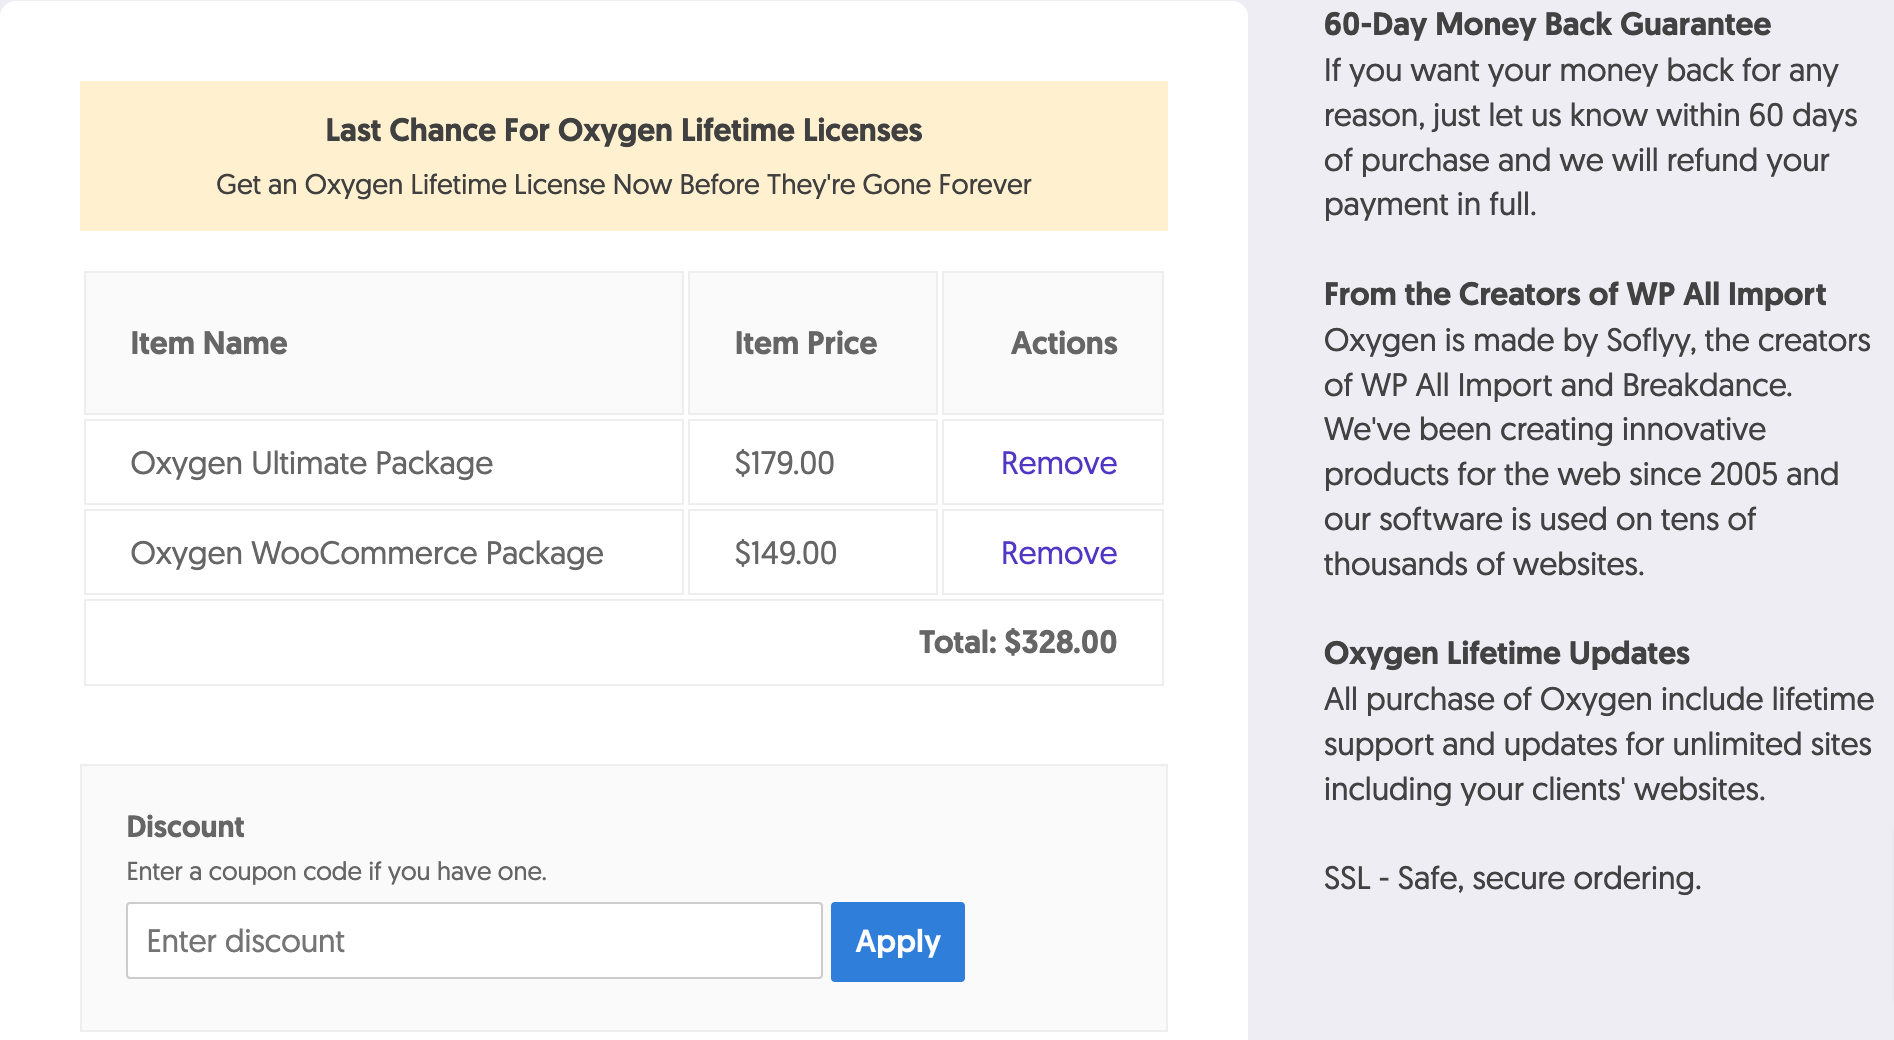Click the Discount section title
The image size is (1894, 1040).
185,826
